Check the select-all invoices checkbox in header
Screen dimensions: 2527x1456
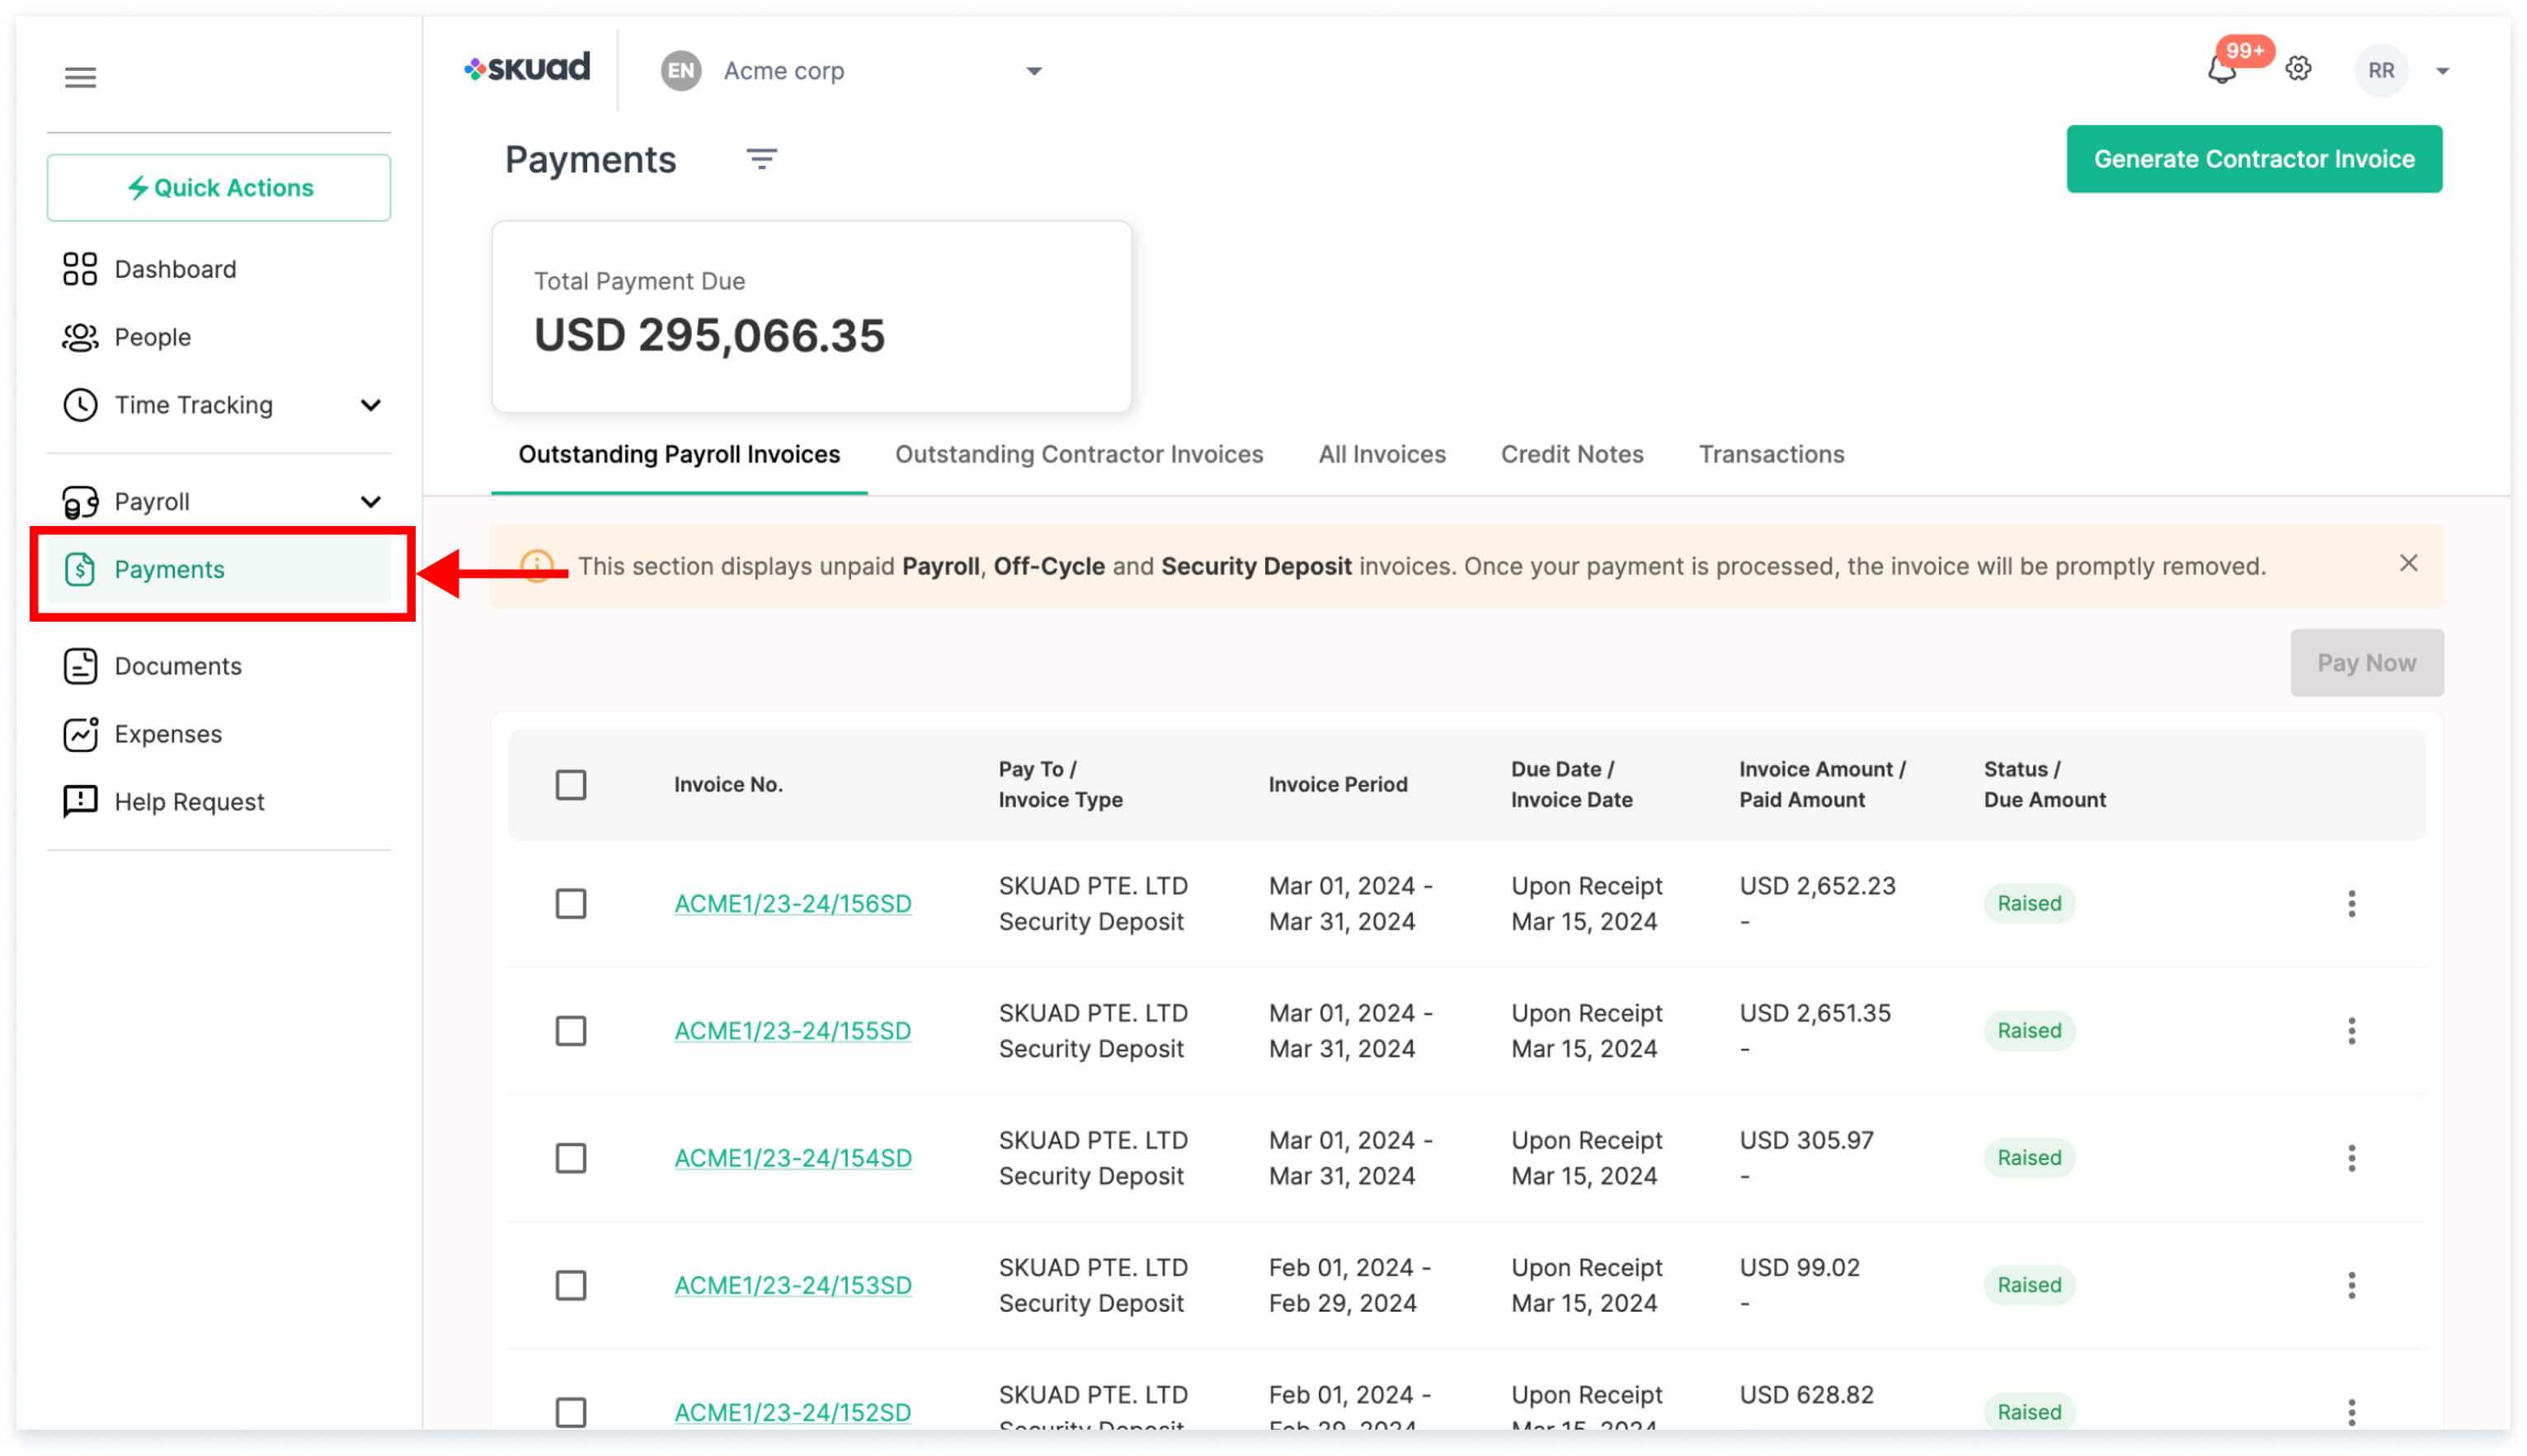point(570,785)
